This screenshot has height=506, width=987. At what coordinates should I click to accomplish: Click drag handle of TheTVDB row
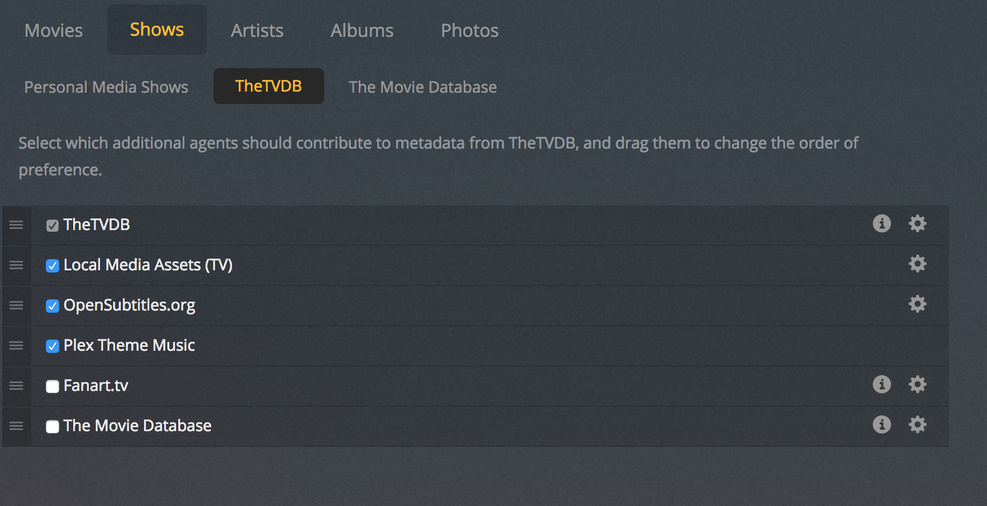[16, 225]
